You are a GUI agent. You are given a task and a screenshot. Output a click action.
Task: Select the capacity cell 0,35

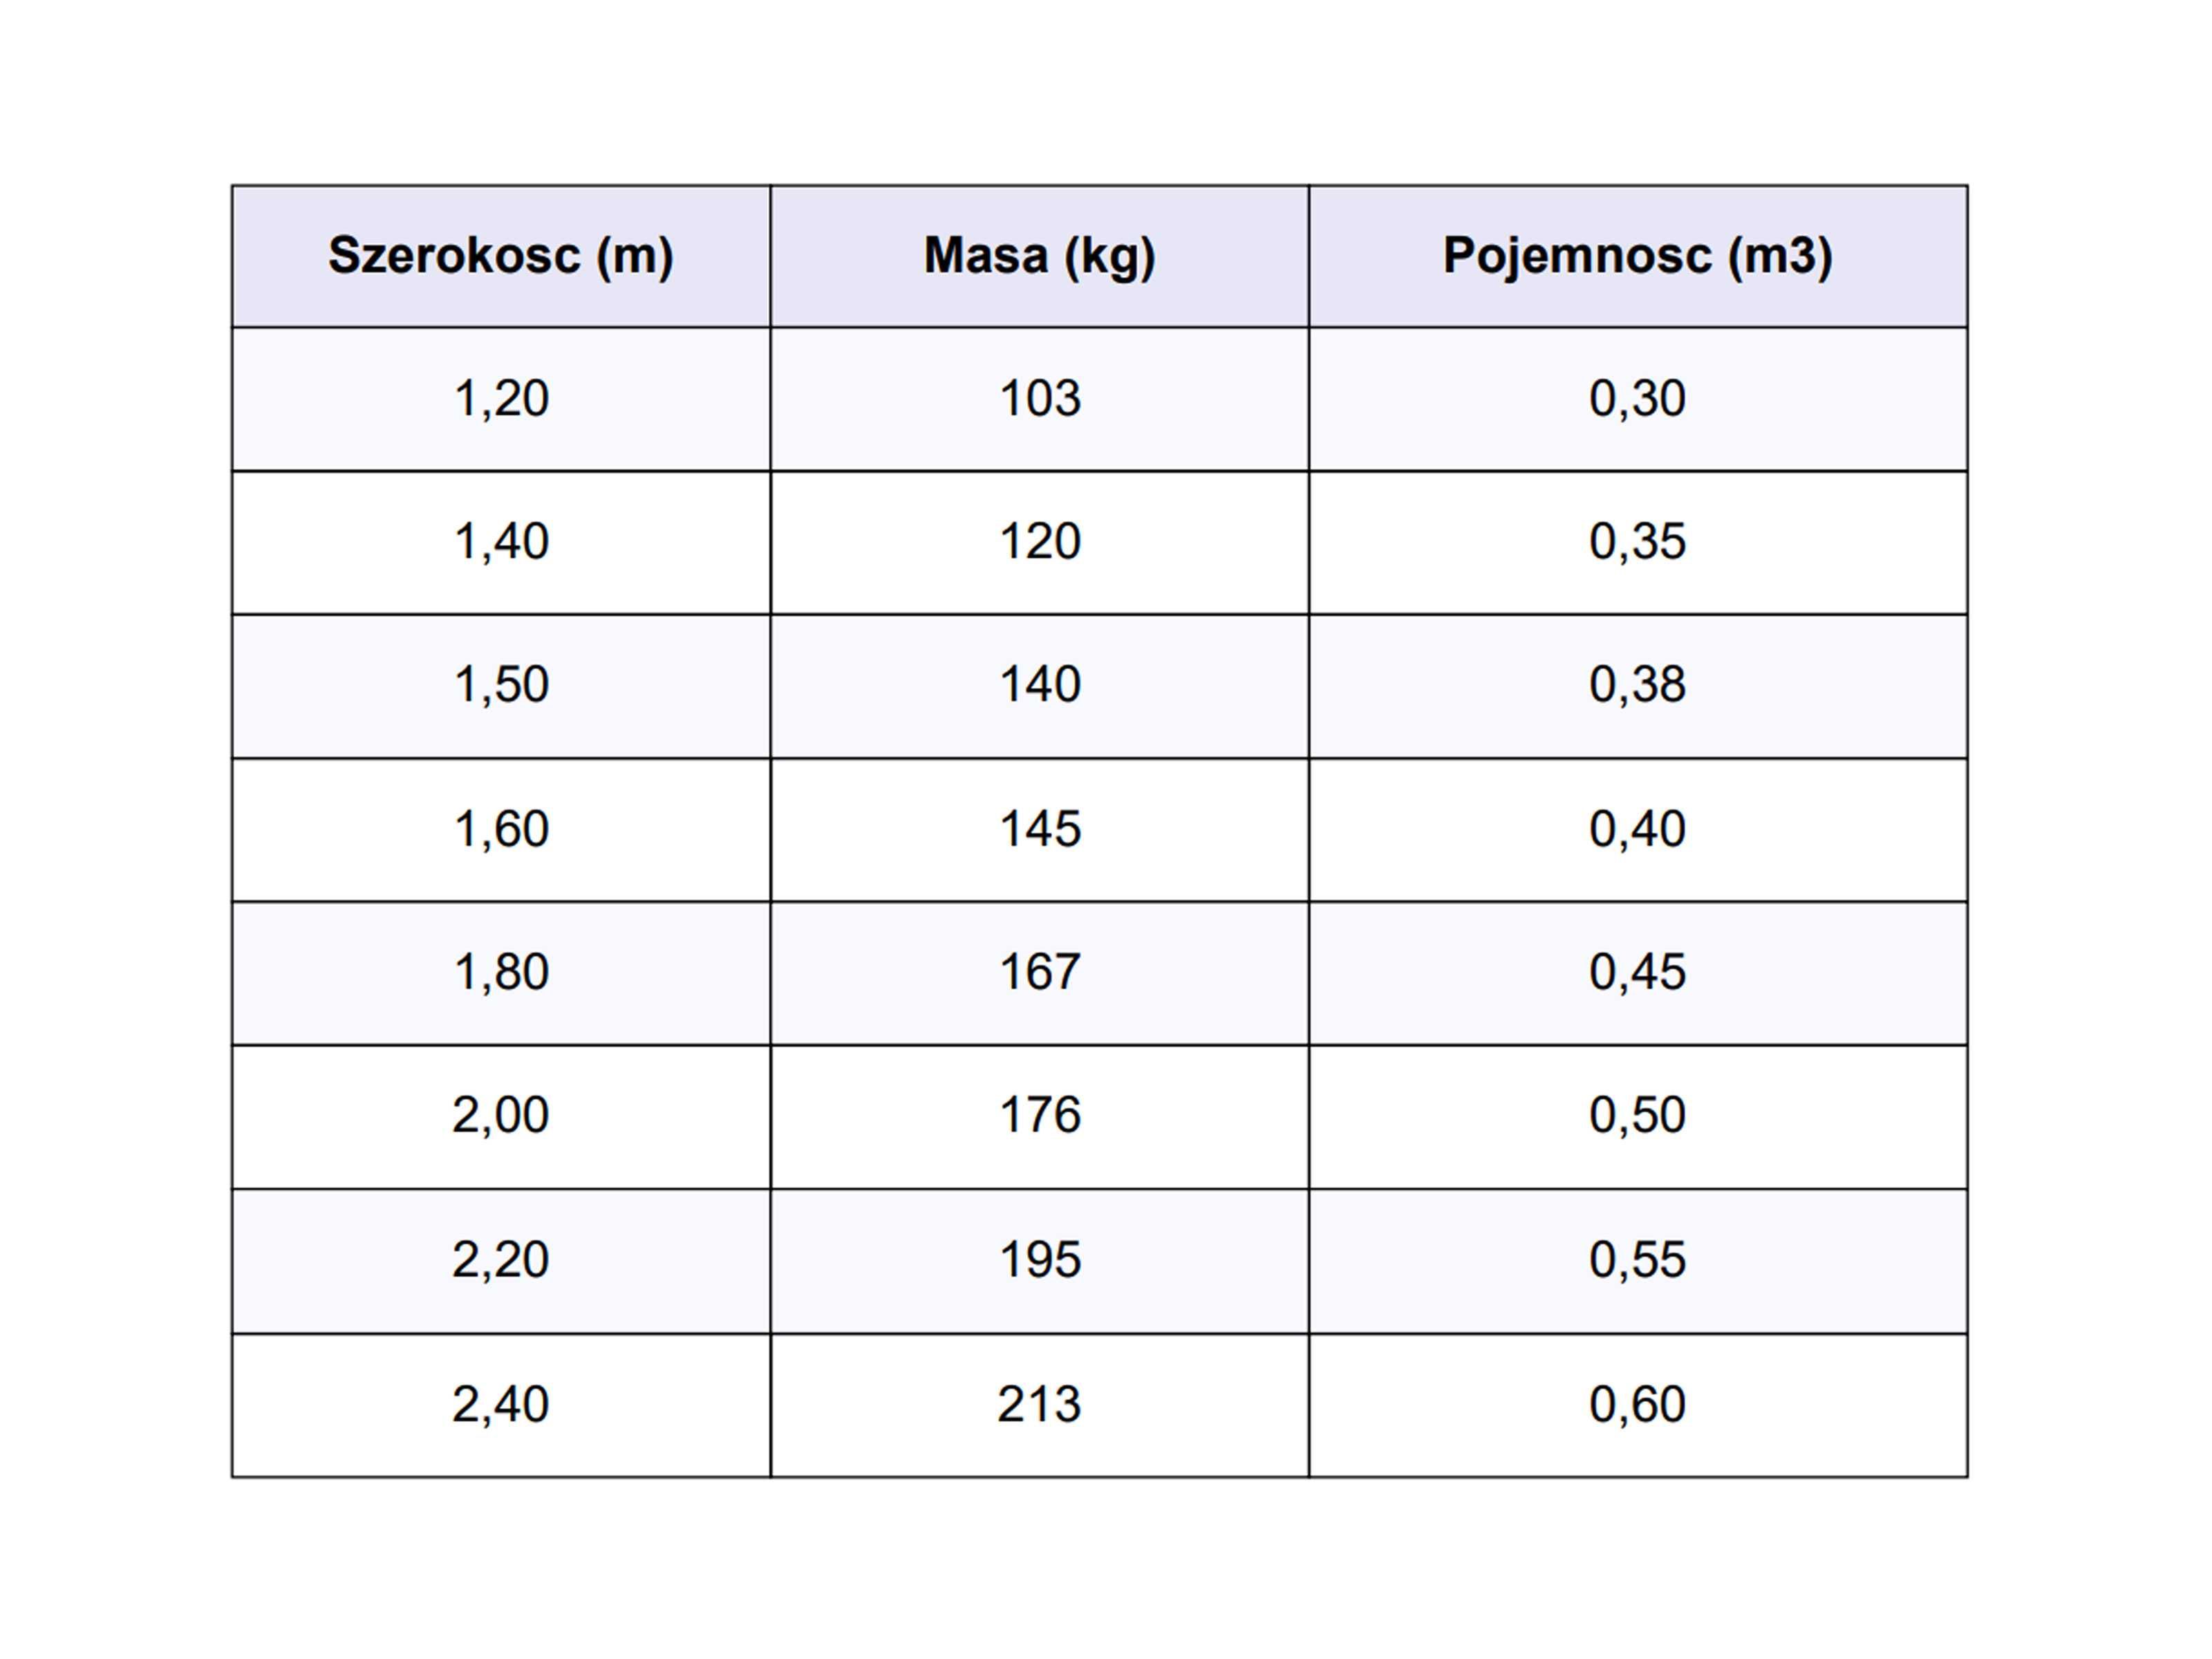1638,543
